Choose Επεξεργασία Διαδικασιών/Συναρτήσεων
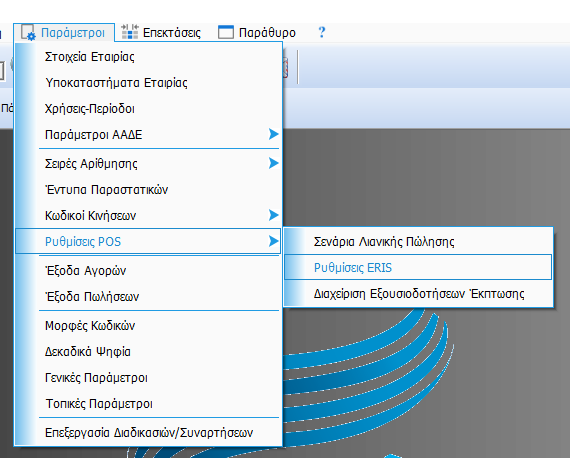The image size is (570, 458). click(x=148, y=433)
